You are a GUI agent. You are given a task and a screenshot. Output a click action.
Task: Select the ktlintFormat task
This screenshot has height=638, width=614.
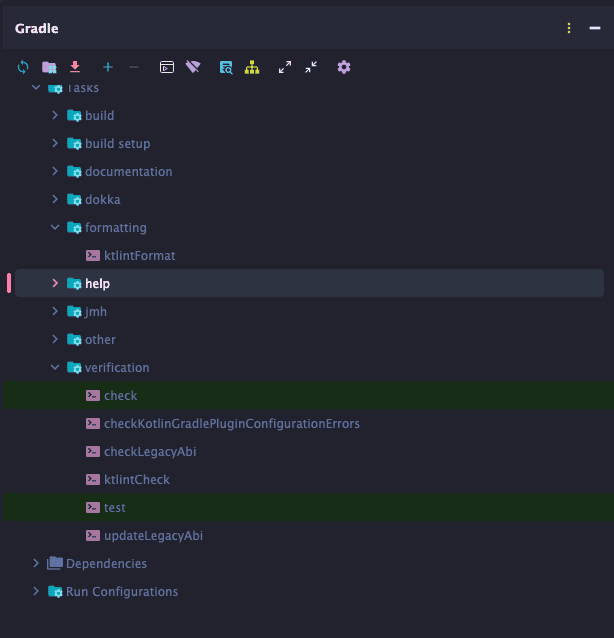pyautogui.click(x=139, y=256)
